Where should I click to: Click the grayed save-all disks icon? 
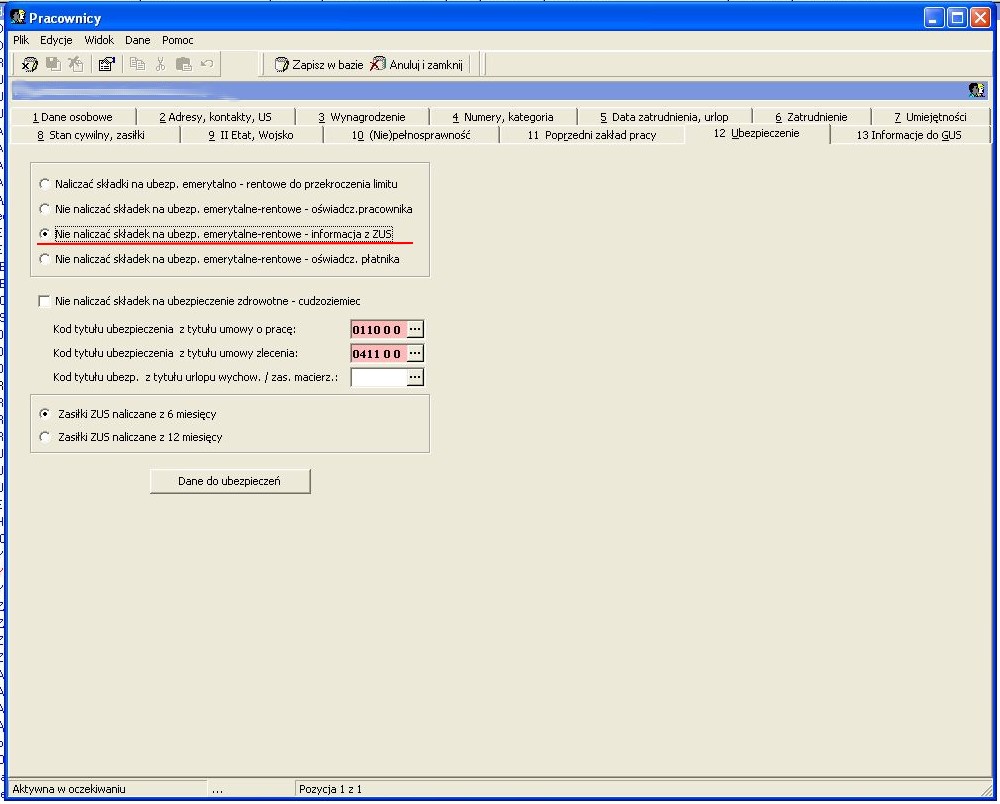click(x=54, y=64)
